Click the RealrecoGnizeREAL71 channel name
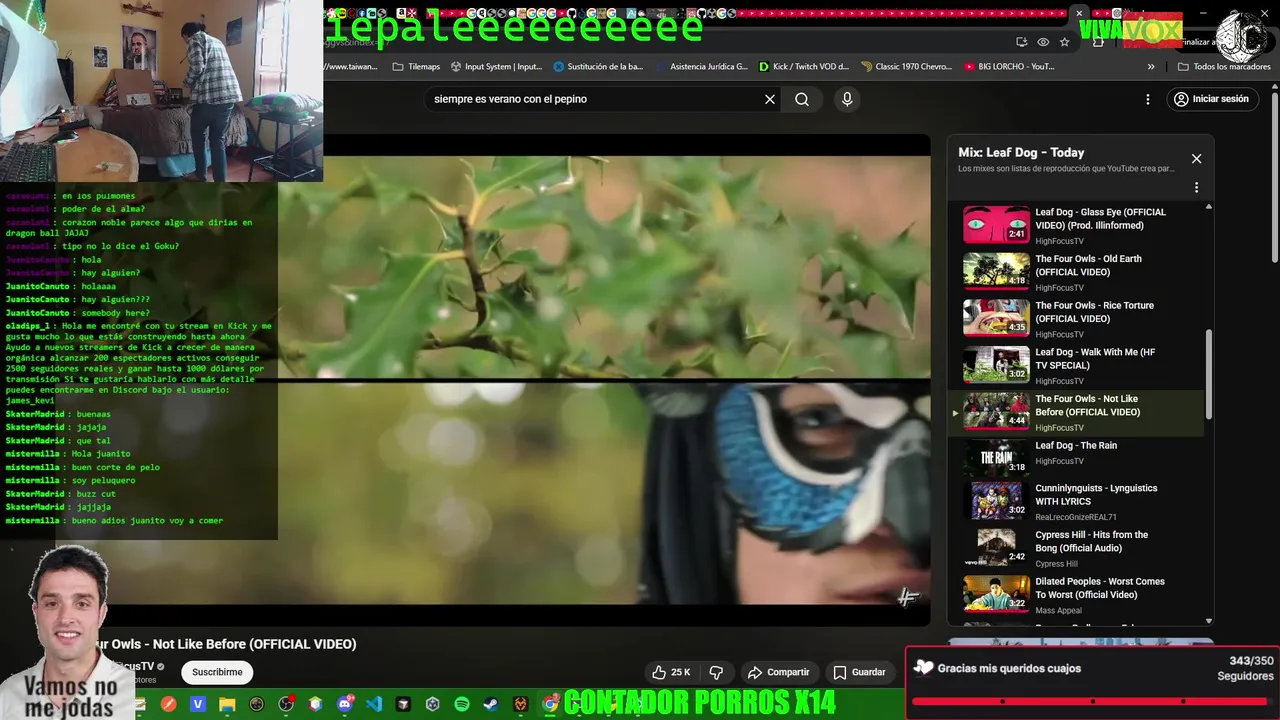The width and height of the screenshot is (1280, 720). point(1075,517)
